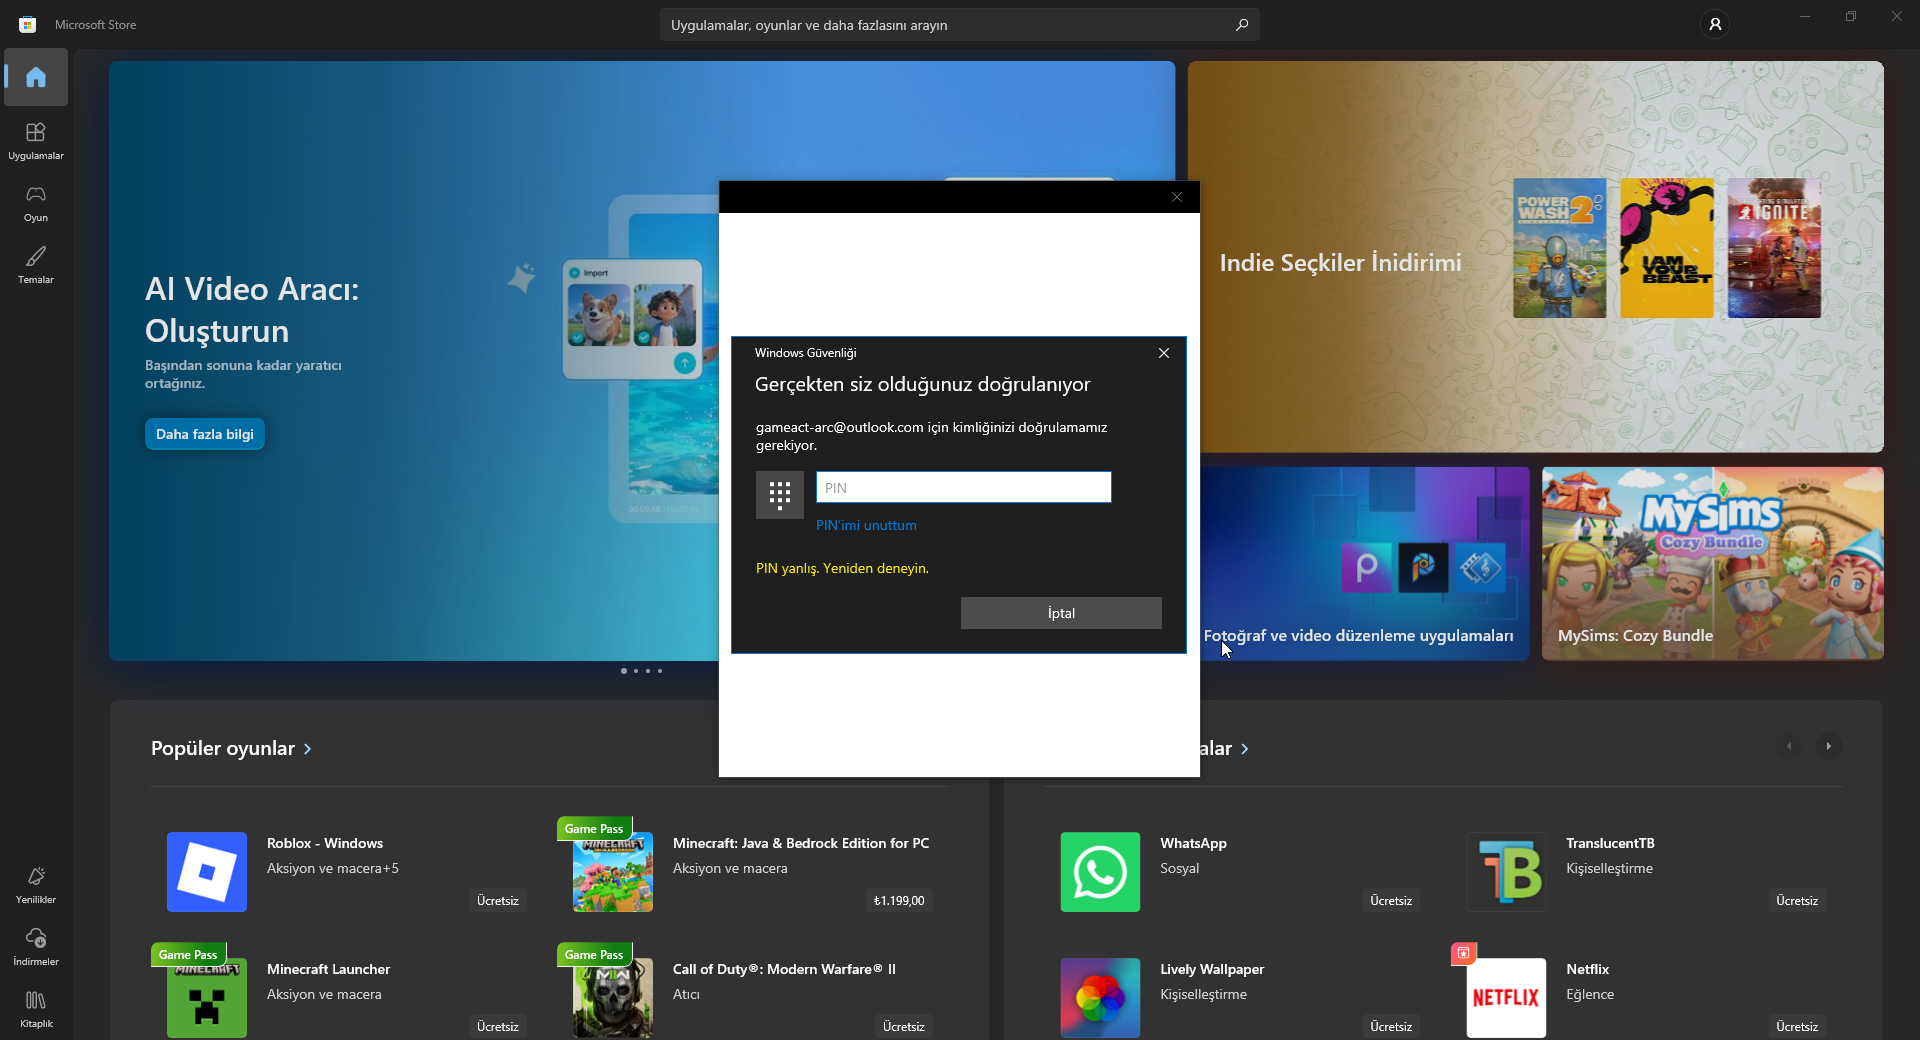Click the next arrow in apps carousel
The image size is (1920, 1040).
click(1828, 746)
